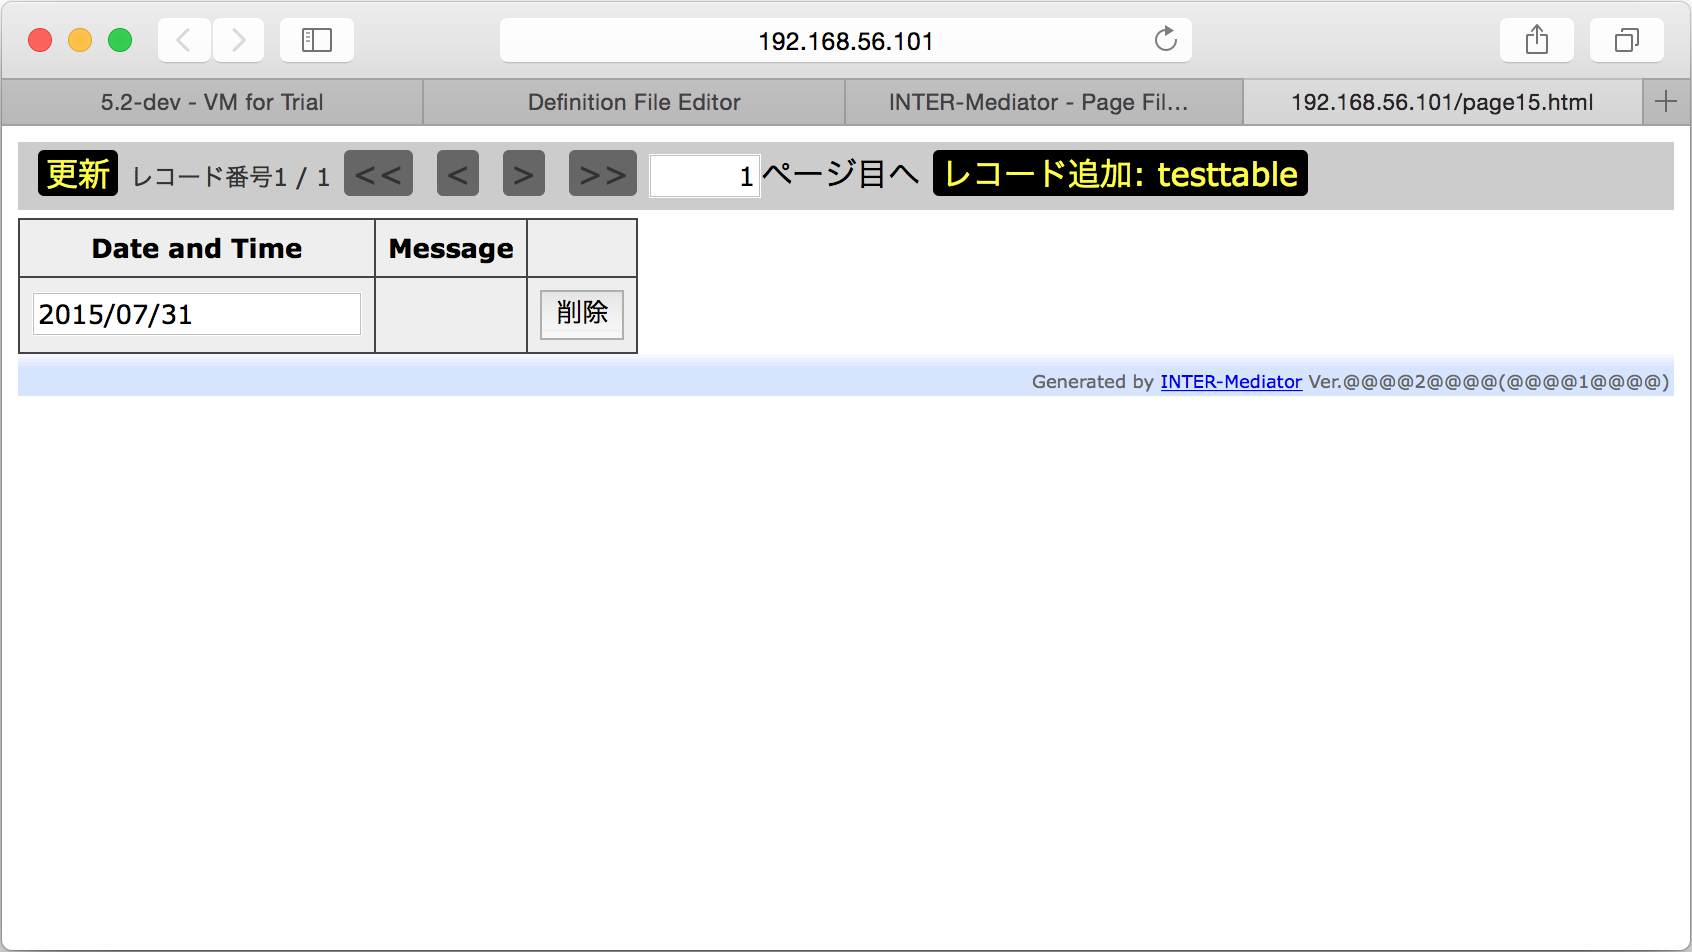Click the Message column header
Image resolution: width=1692 pixels, height=952 pixels.
tap(451, 248)
